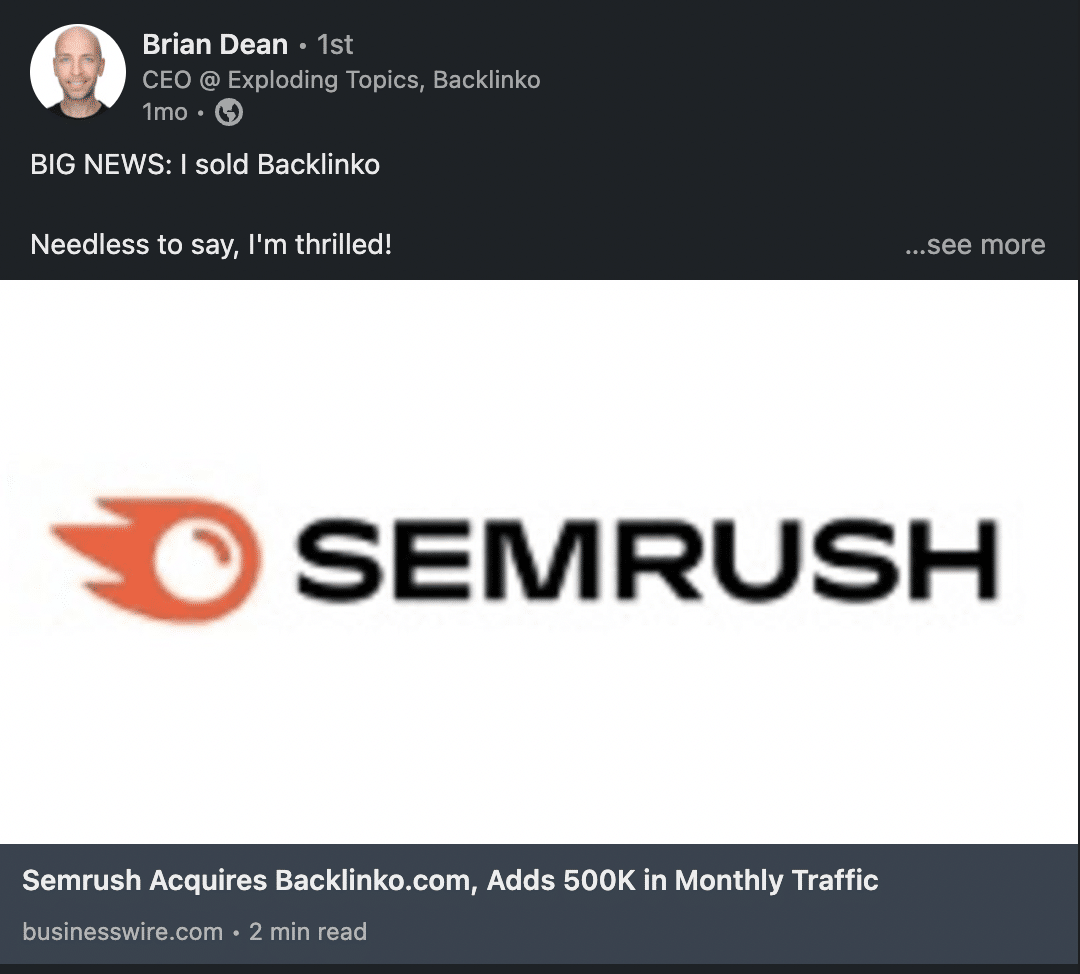Image resolution: width=1080 pixels, height=974 pixels.
Task: Click the 1mo post timestamp
Action: coord(165,112)
